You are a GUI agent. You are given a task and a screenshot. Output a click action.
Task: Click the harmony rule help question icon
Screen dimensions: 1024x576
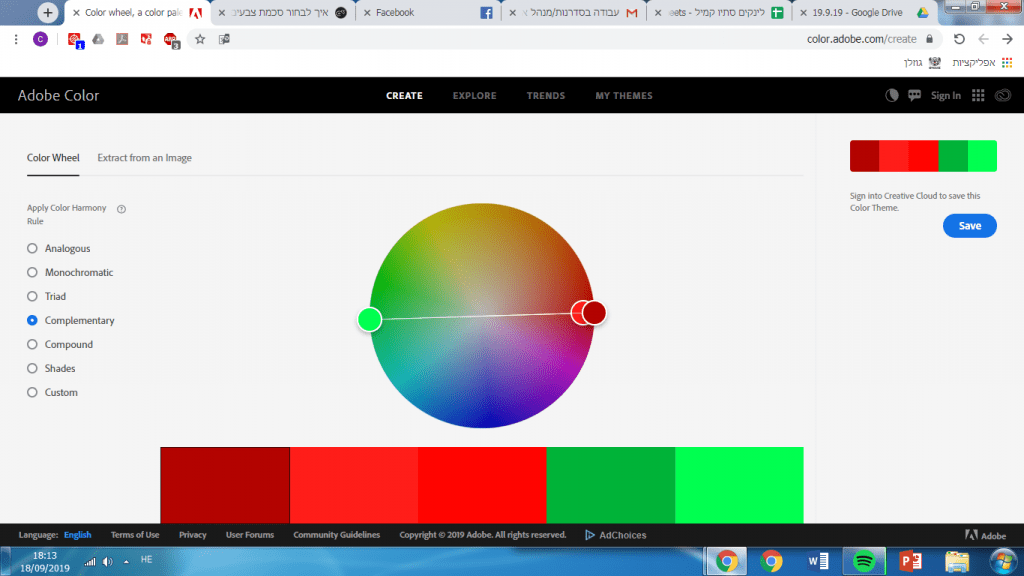click(x=121, y=209)
